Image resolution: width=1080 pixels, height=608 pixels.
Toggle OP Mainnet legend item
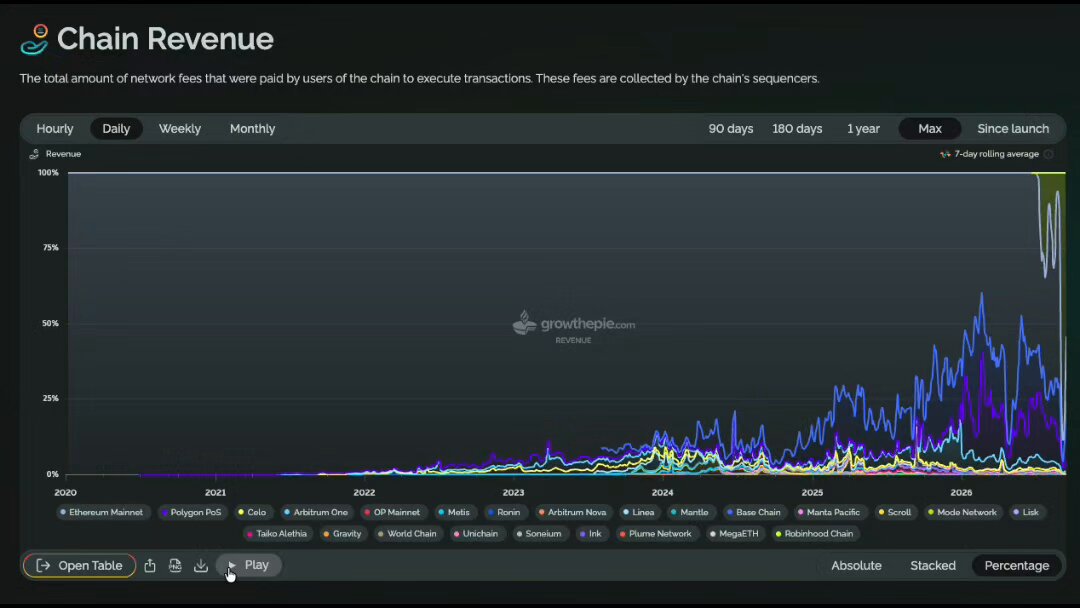click(x=392, y=512)
